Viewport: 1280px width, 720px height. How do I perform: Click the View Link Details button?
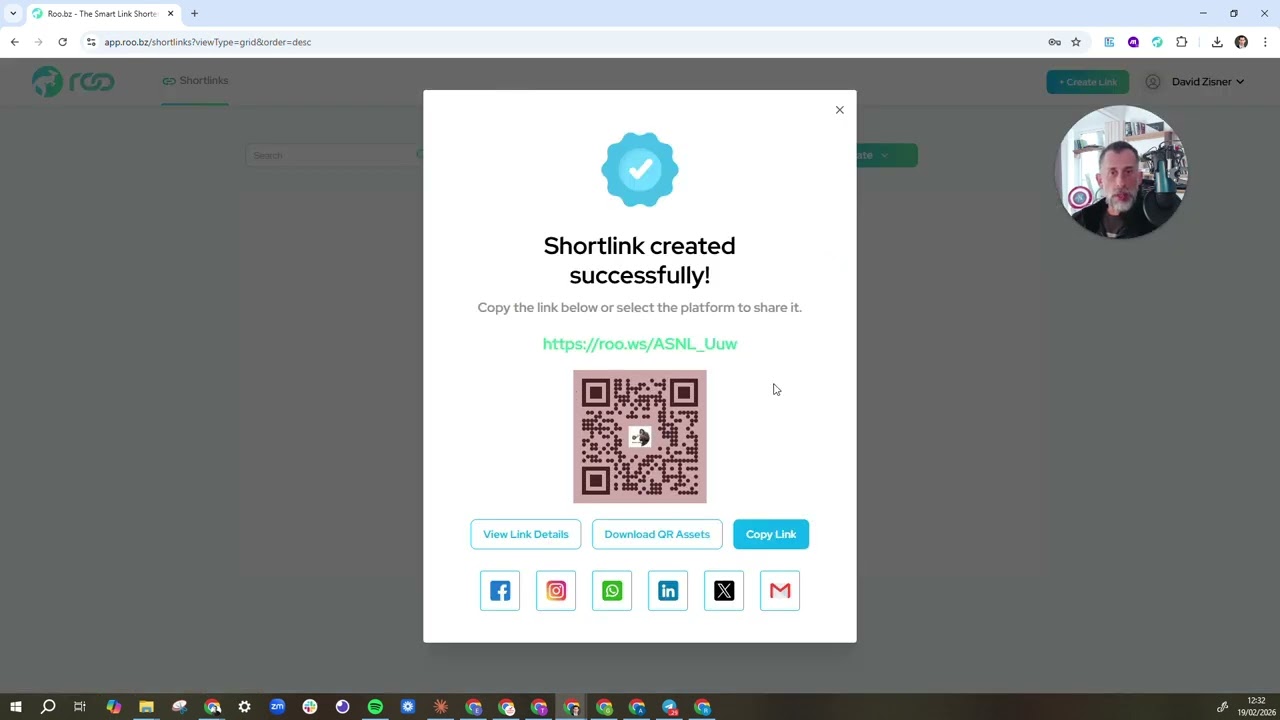coord(526,534)
